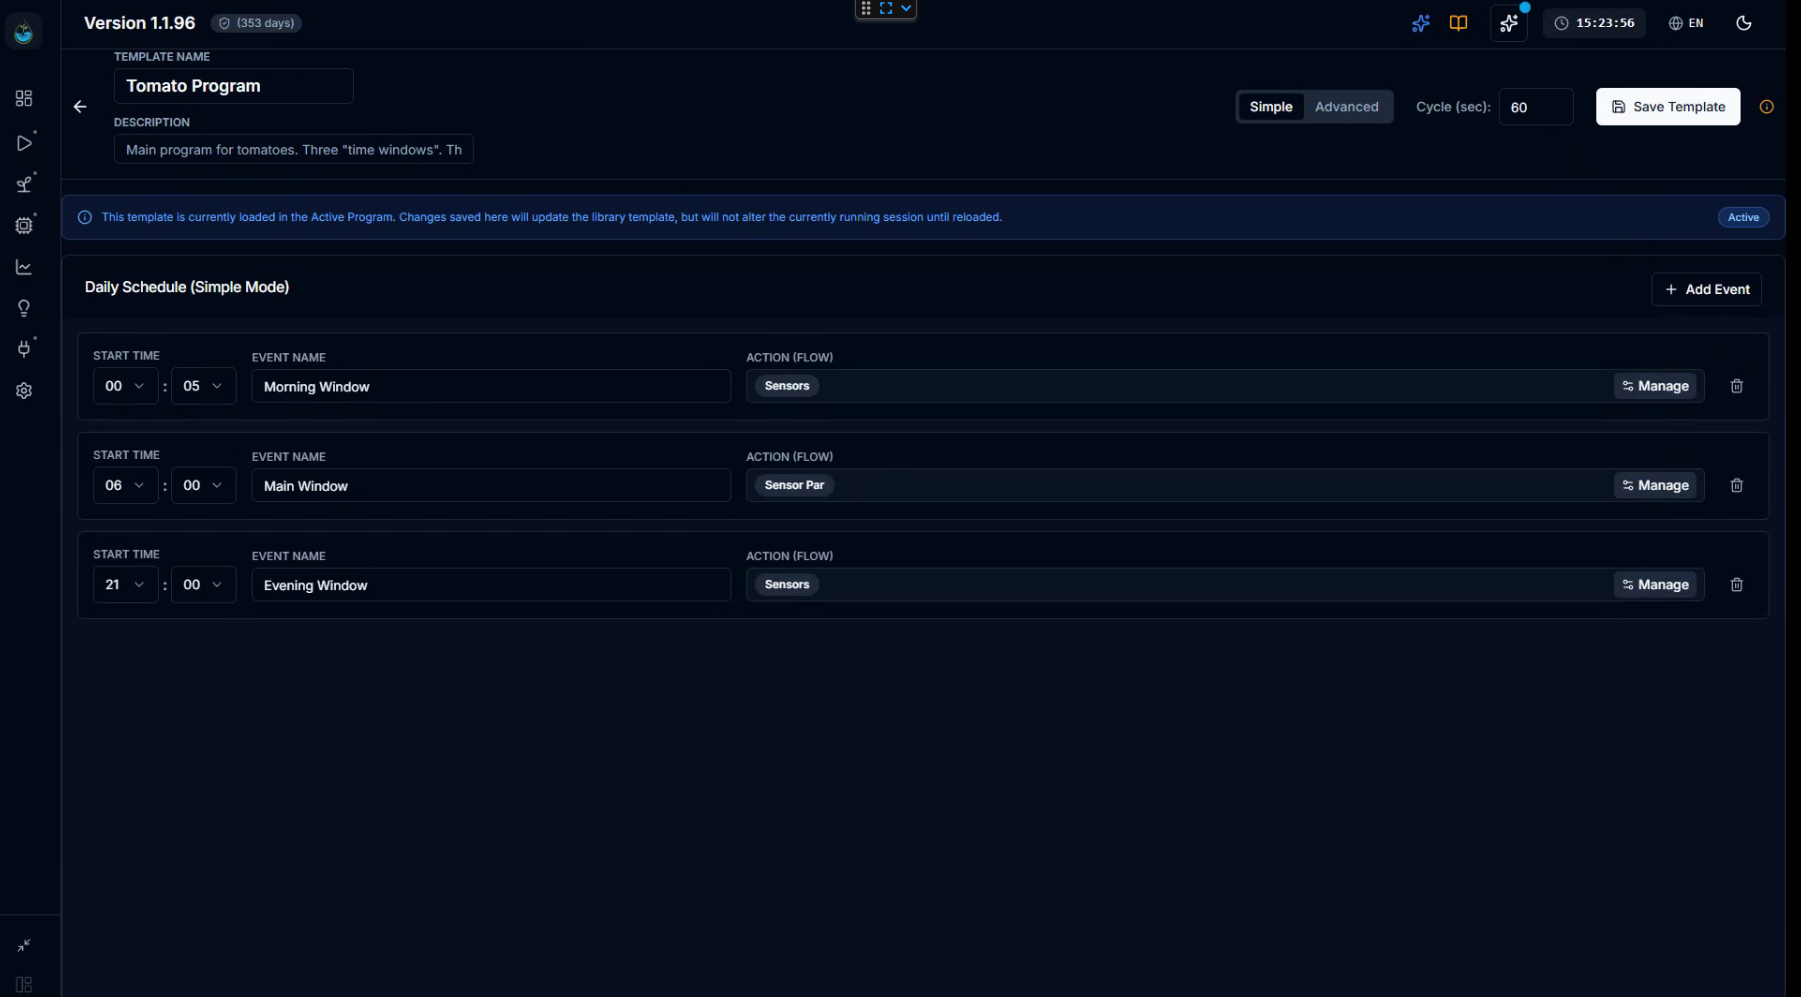The height and width of the screenshot is (997, 1801).
Task: Click the blue sparkles icon in the header
Action: tap(1421, 23)
